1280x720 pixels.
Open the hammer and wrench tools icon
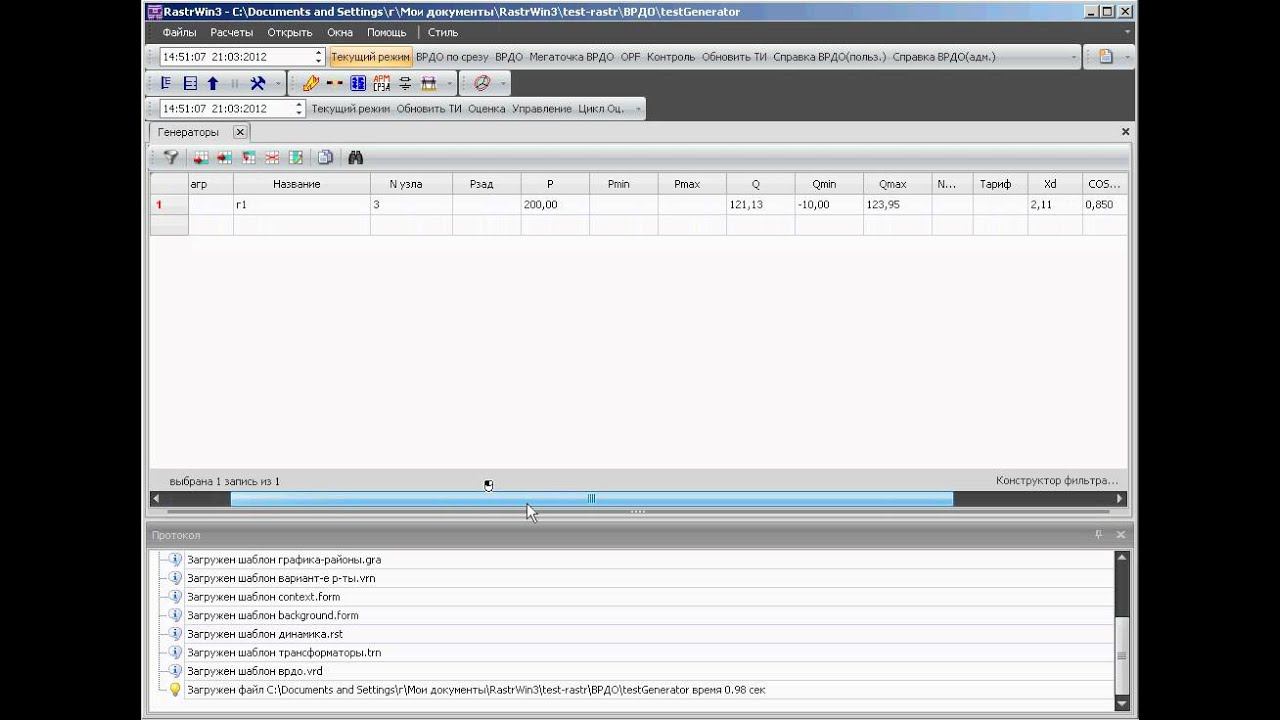(x=258, y=84)
